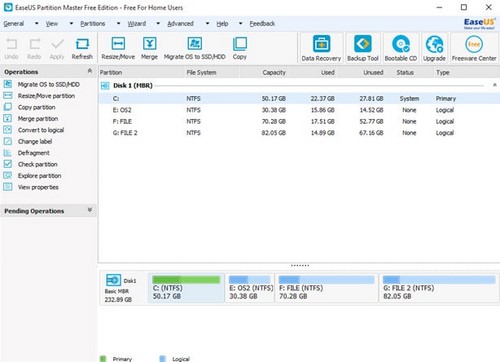Image resolution: width=500 pixels, height=362 pixels.
Task: Open the Wizard menu
Action: pyautogui.click(x=137, y=24)
